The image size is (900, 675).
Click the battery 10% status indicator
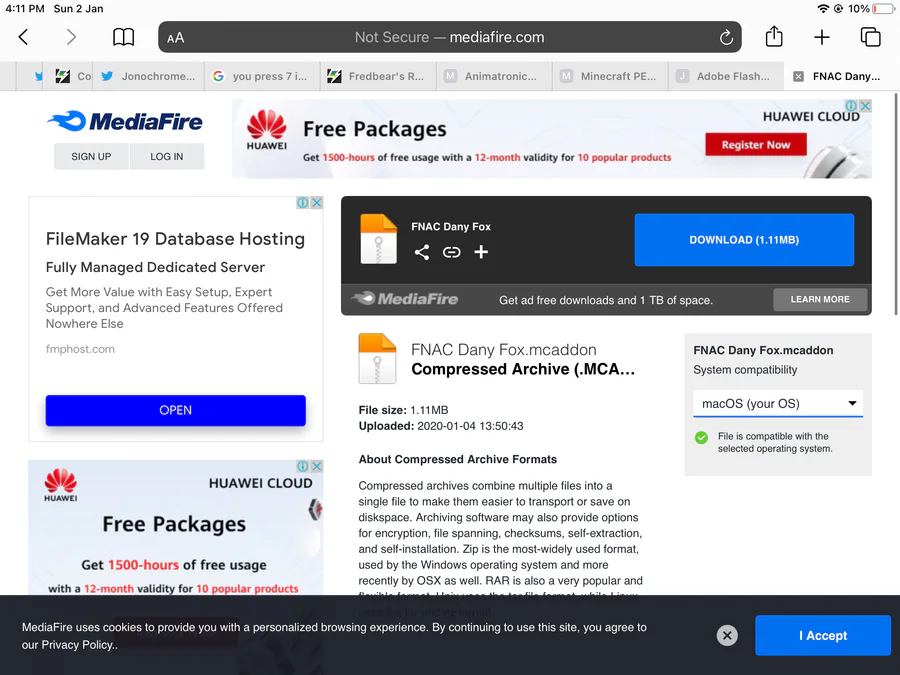coord(872,9)
